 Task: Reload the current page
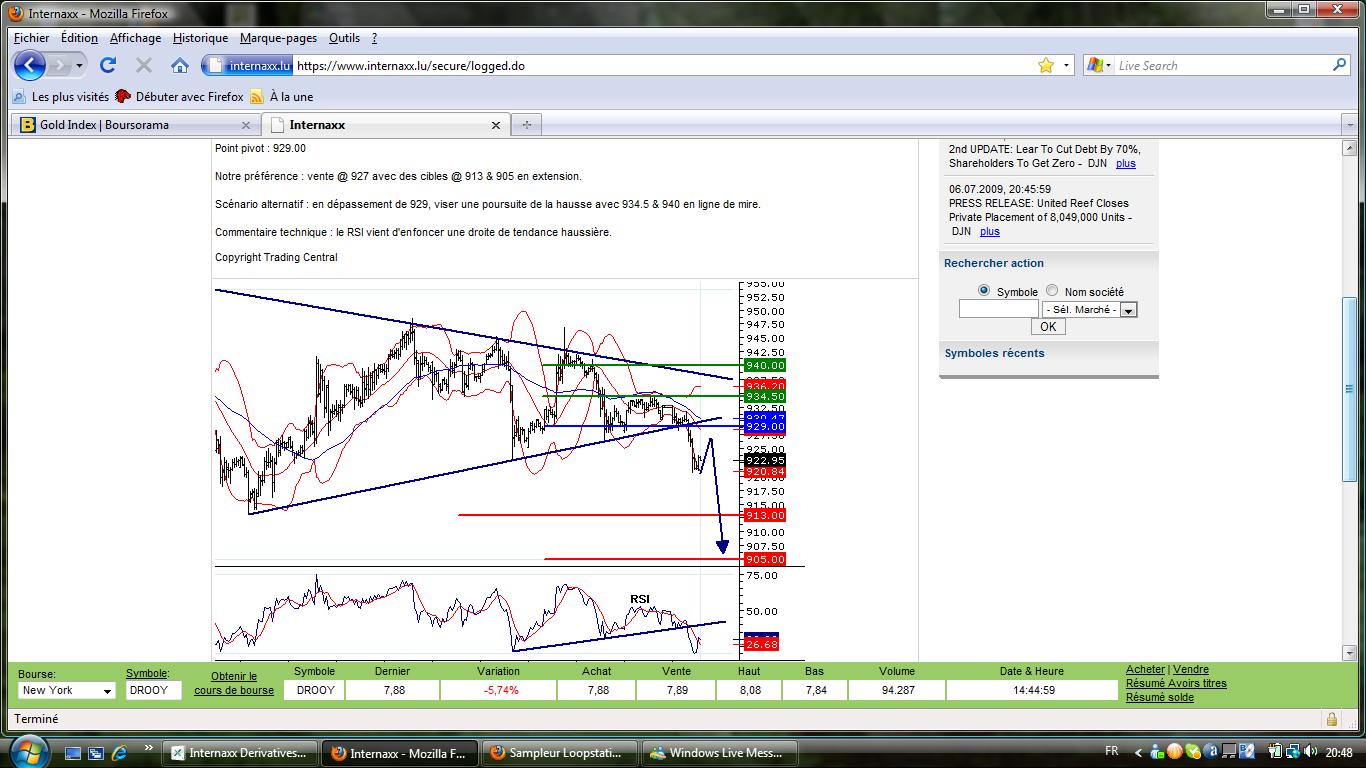108,66
